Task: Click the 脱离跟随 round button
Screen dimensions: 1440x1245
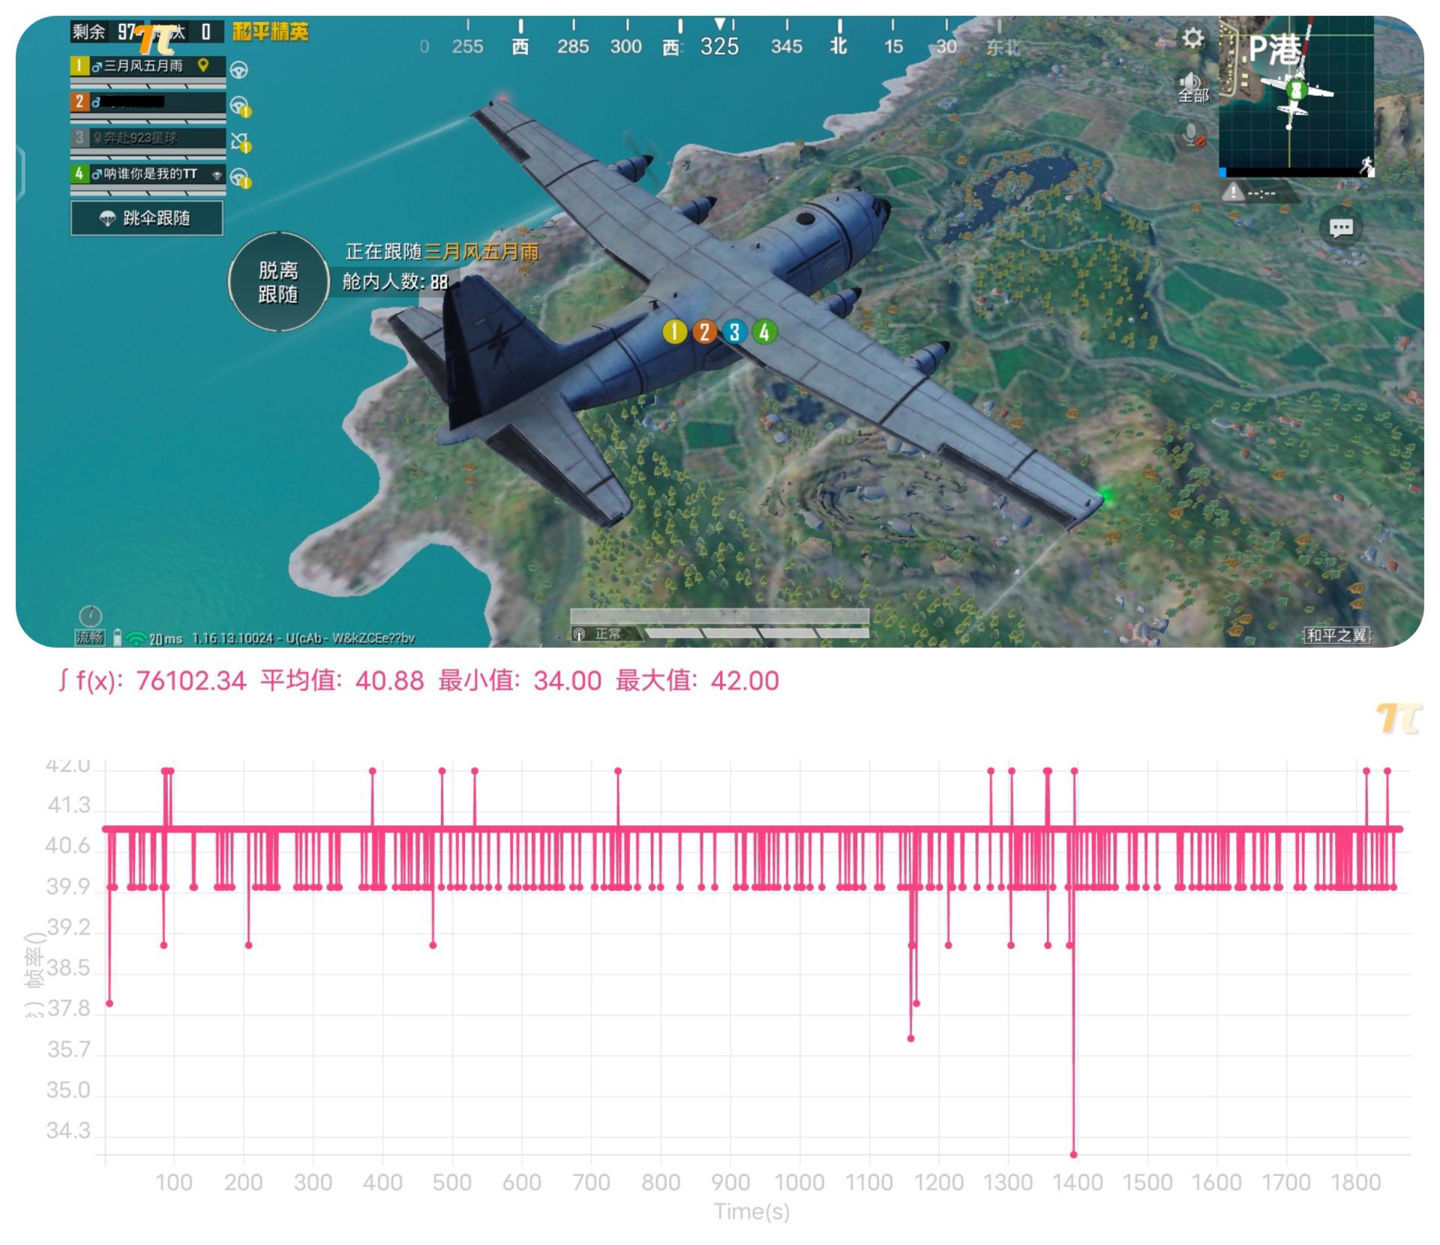Action: coord(278,282)
